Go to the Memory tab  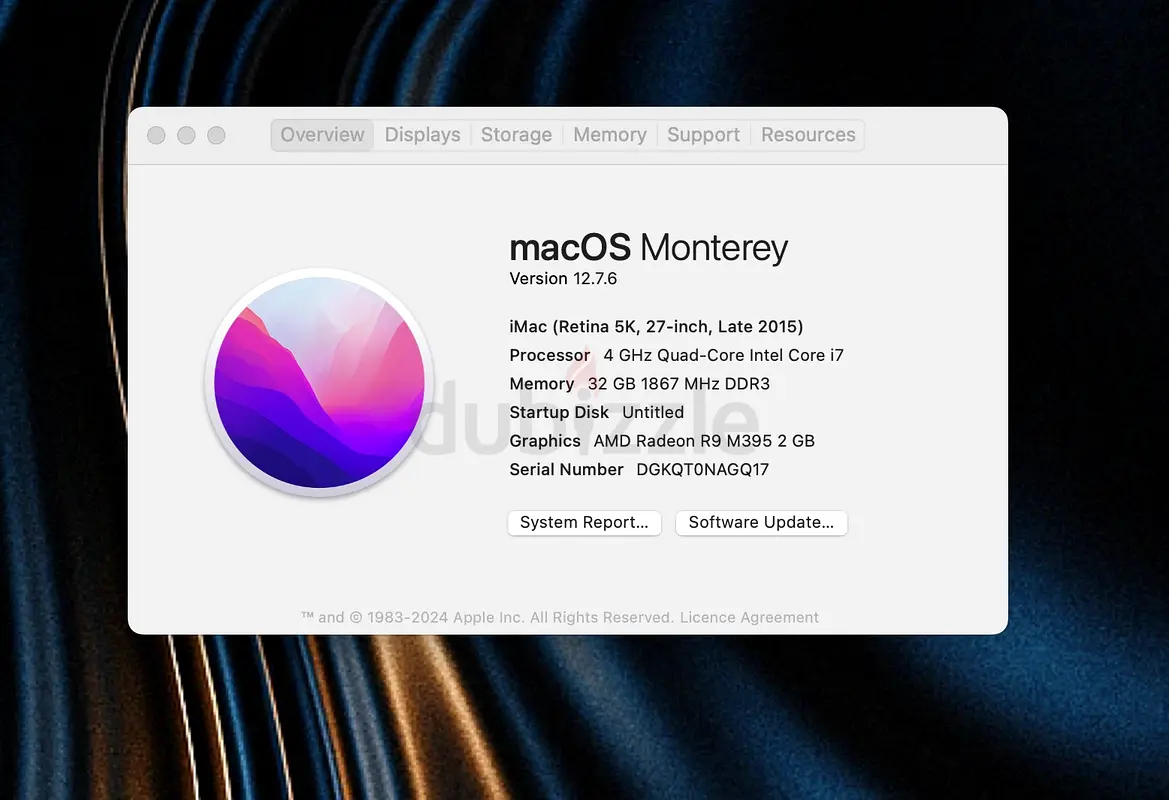[x=610, y=135]
